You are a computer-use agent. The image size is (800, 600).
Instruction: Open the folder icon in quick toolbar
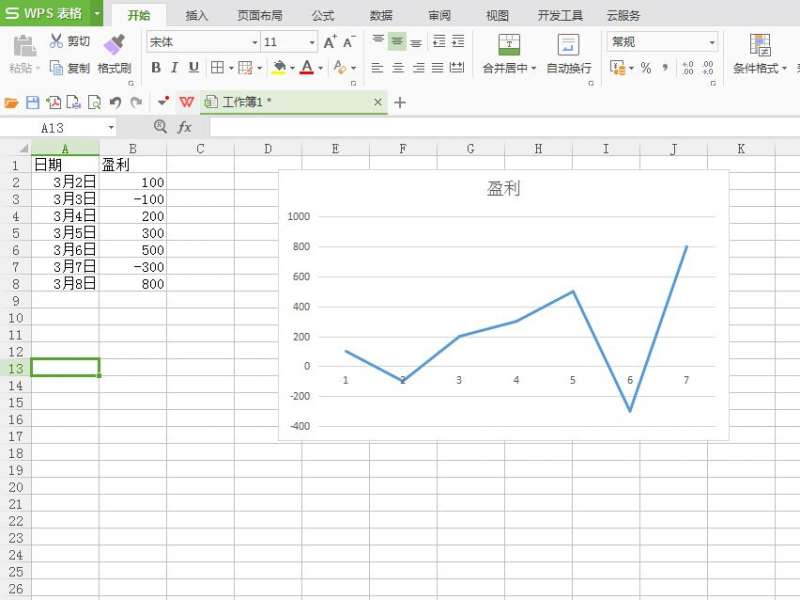point(12,102)
